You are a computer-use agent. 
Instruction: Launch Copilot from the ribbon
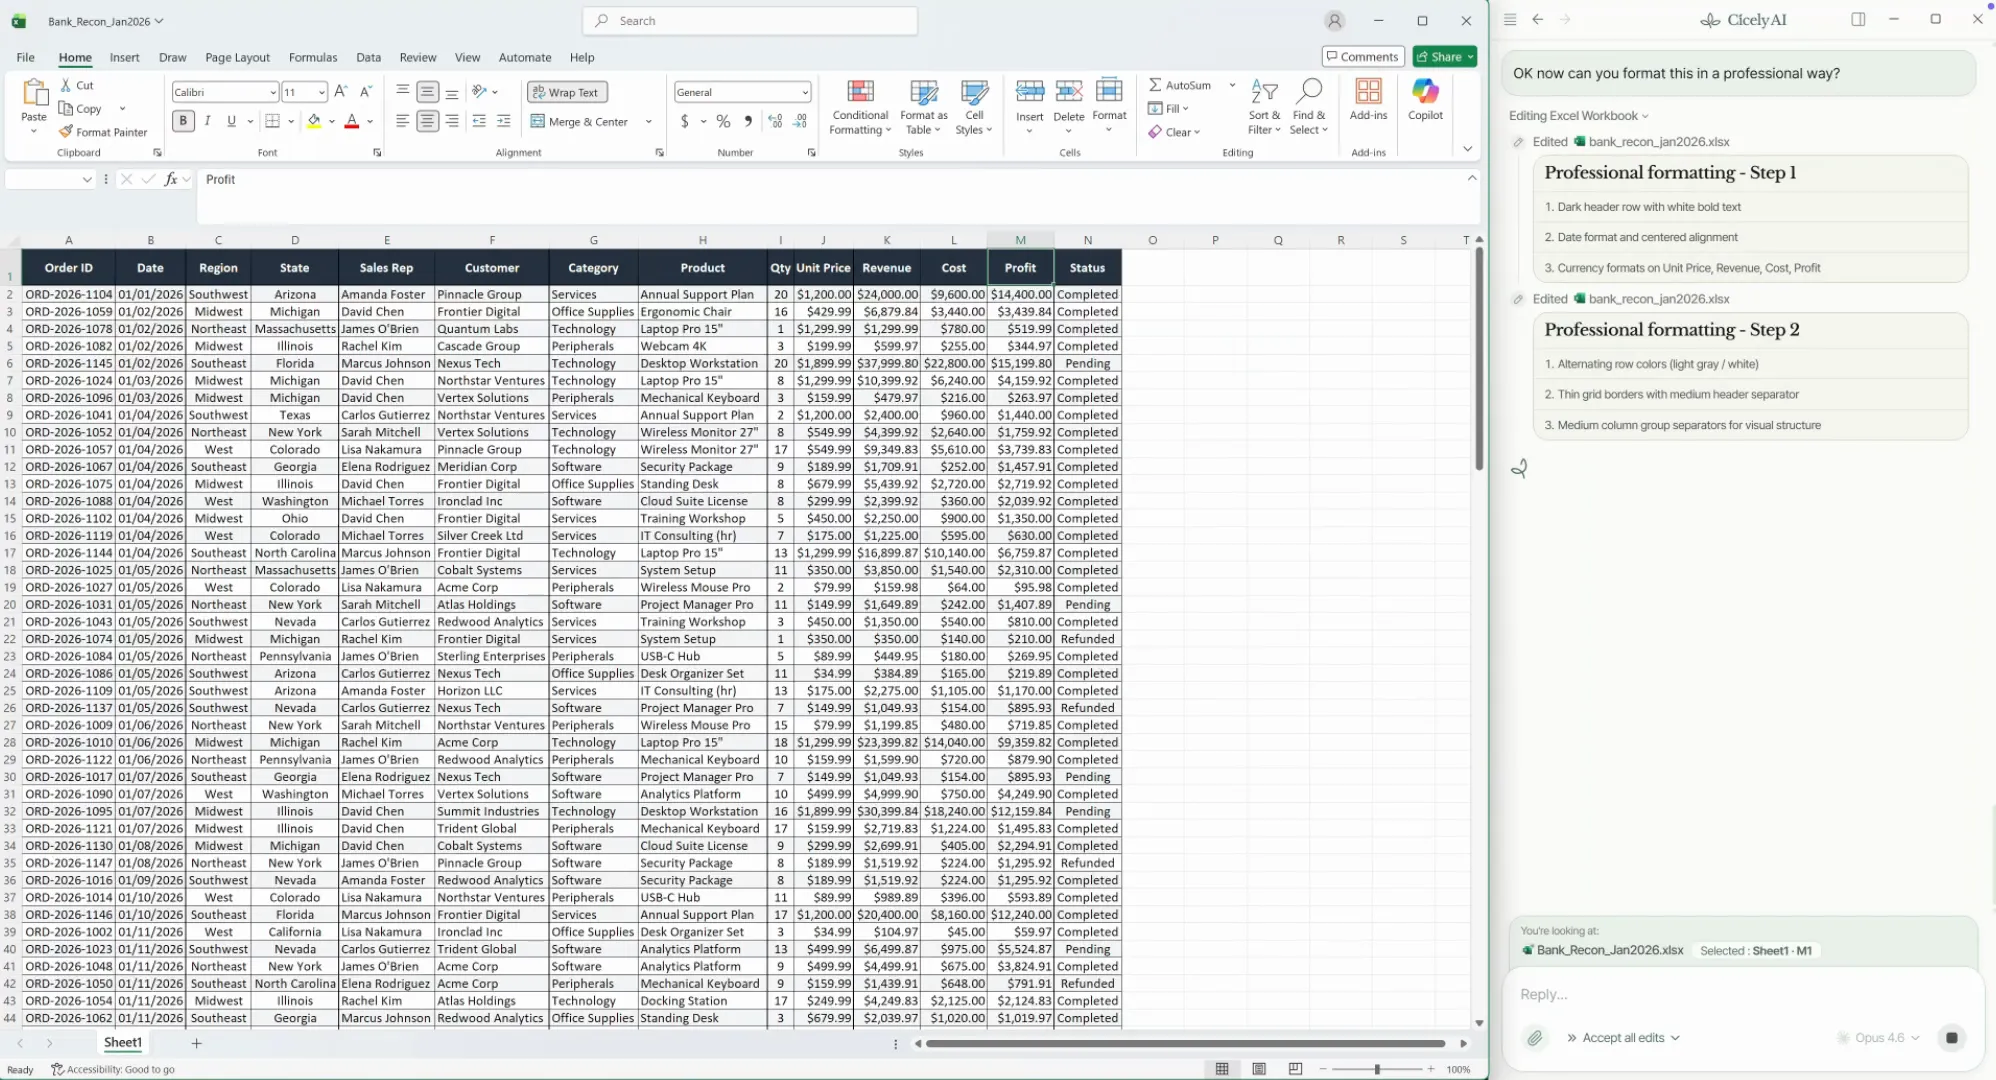coord(1425,100)
